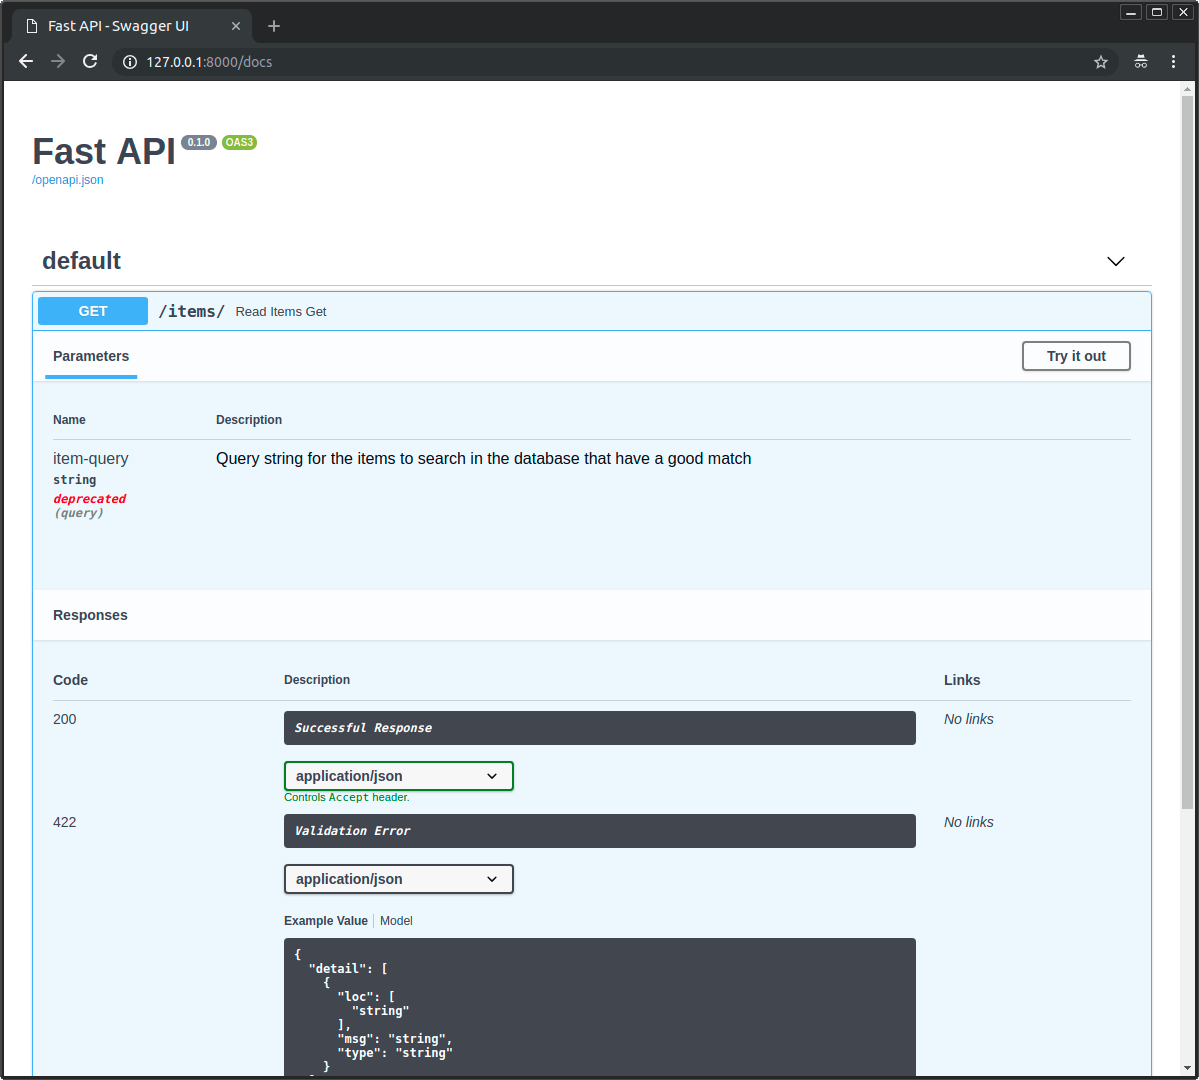
Task: Open the 200 response application/json dropdown
Action: coord(398,776)
